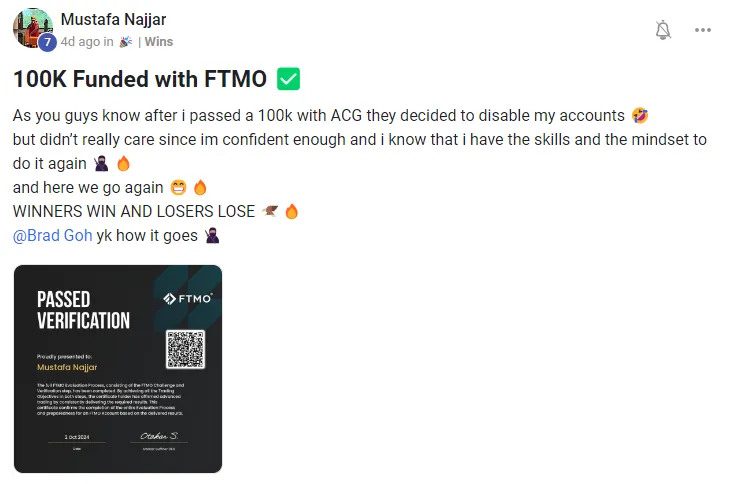
Task: Click the fire emoji after 'do it again'
Action: coord(123,164)
